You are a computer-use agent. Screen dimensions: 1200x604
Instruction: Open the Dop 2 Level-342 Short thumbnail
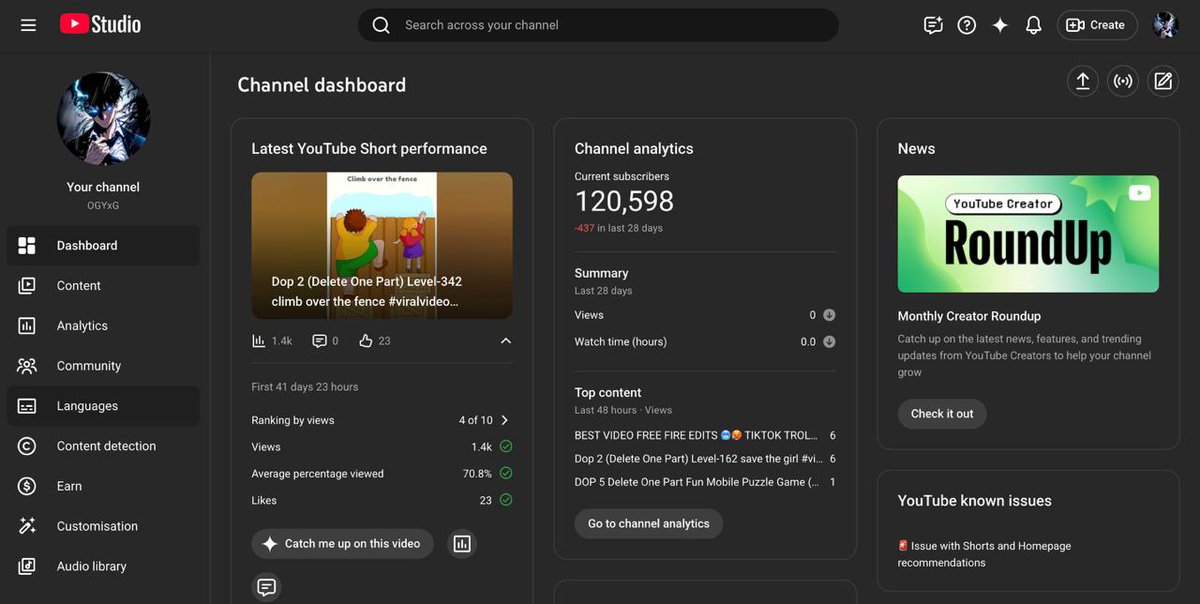pos(382,246)
